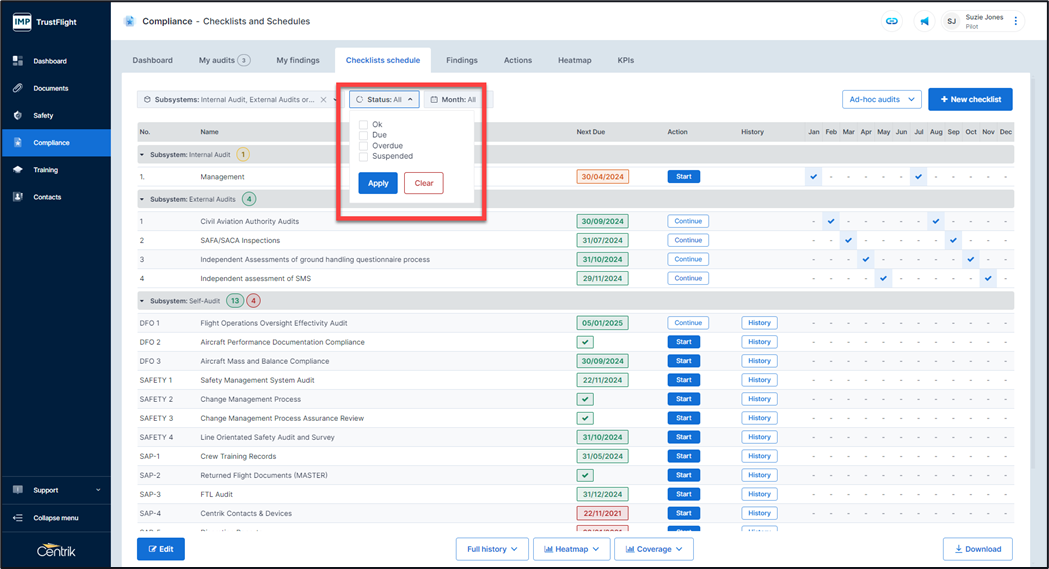The image size is (1049, 569).
Task: Tick the Suspended status checkbox
Action: [364, 156]
